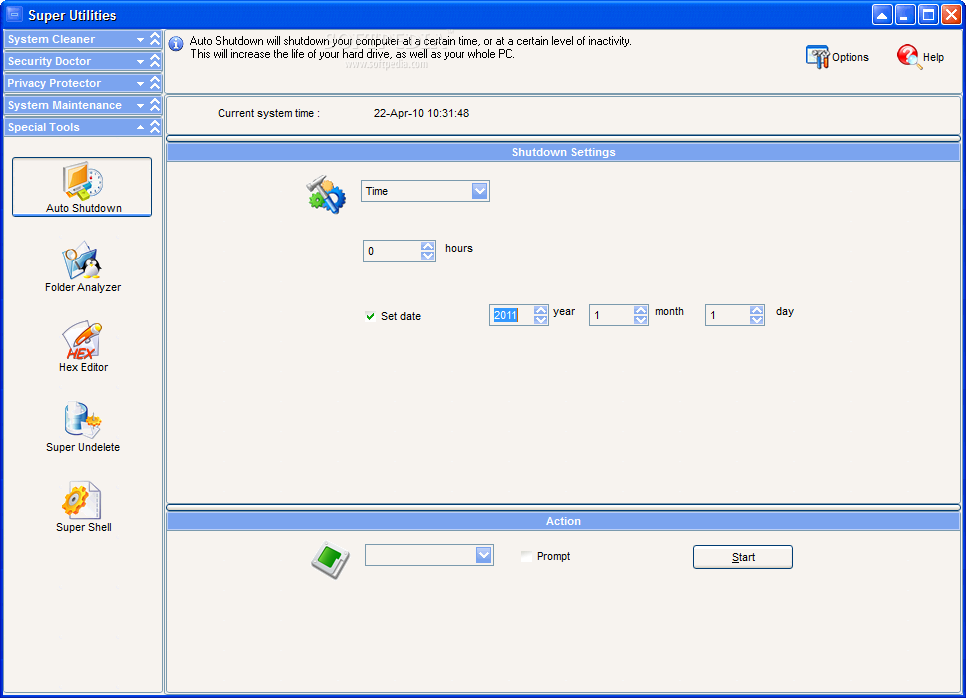966x698 pixels.
Task: Open the empty Action dropdown
Action: (484, 555)
